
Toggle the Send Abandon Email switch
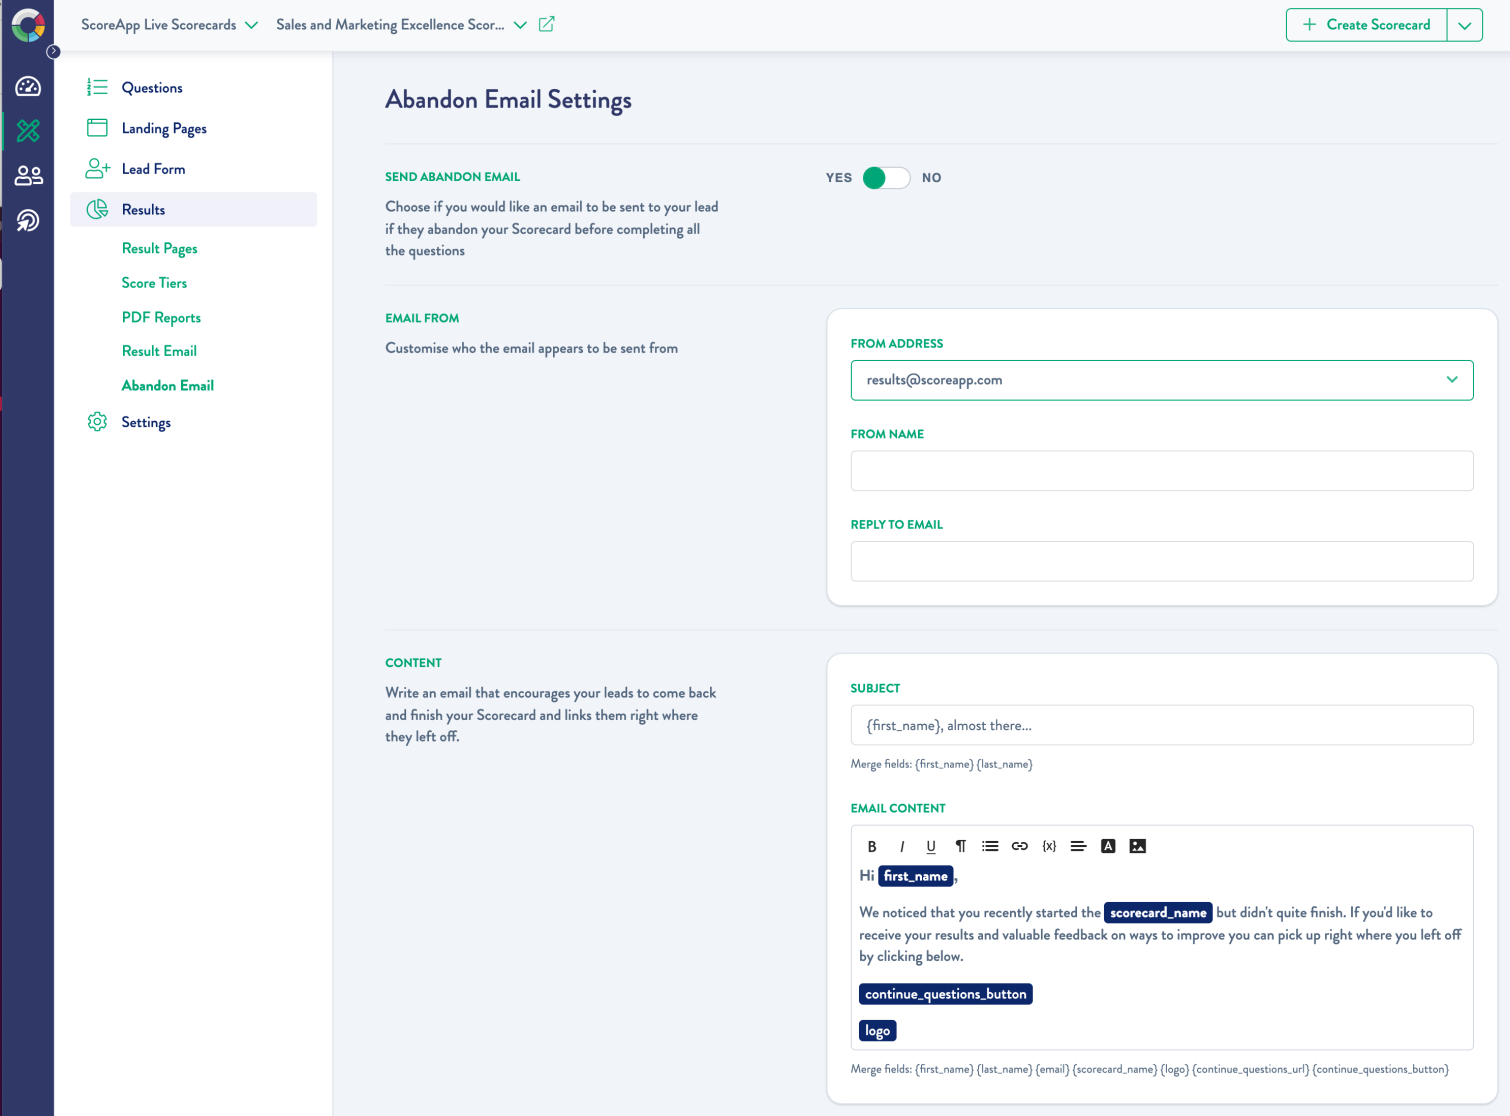point(886,178)
